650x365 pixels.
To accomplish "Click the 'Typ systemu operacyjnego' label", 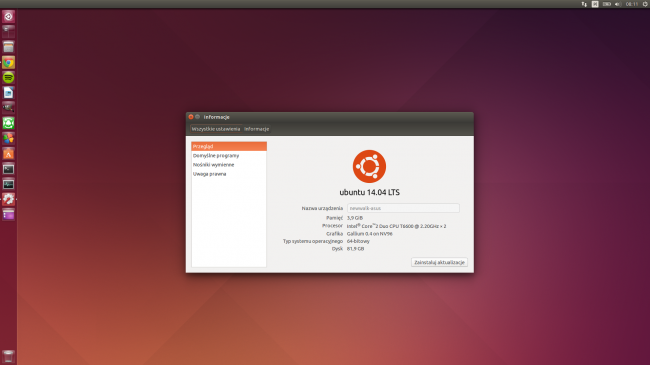I will tap(313, 241).
